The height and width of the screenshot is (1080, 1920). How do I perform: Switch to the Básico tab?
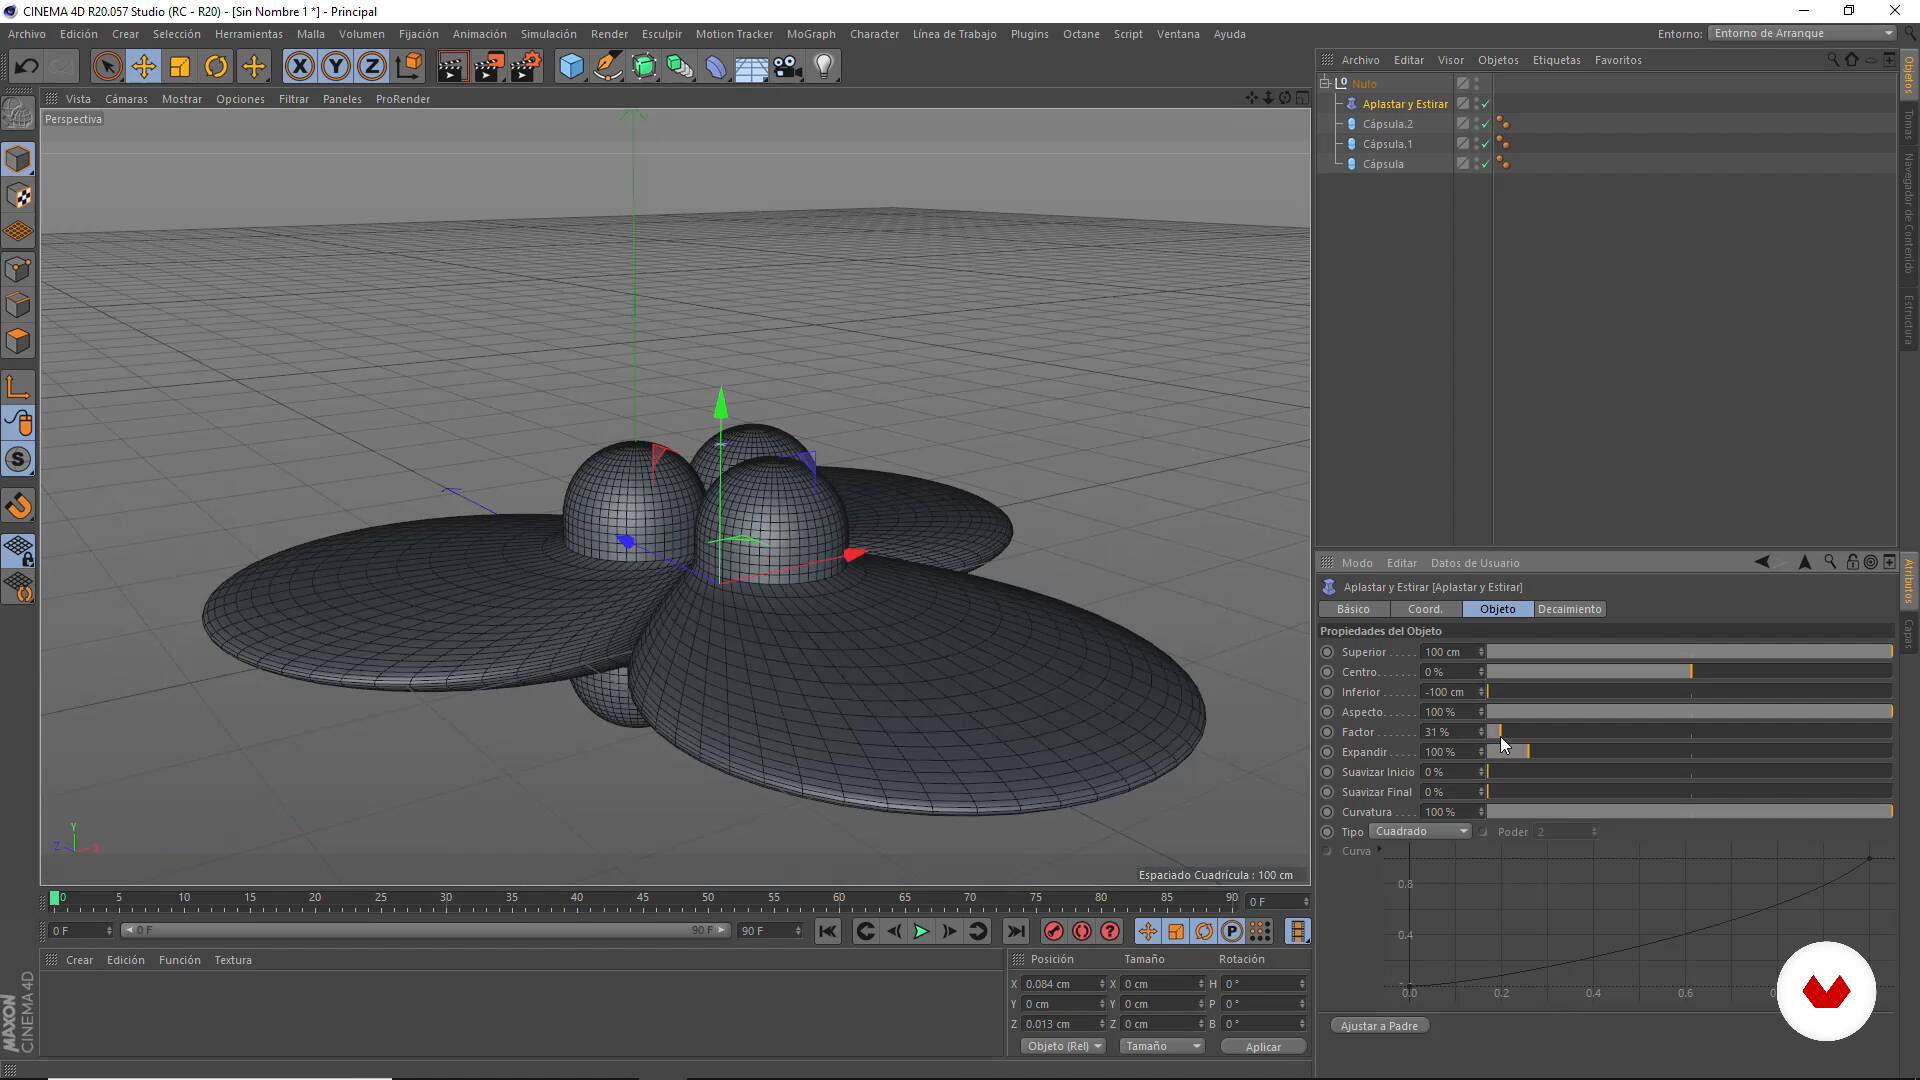point(1353,609)
